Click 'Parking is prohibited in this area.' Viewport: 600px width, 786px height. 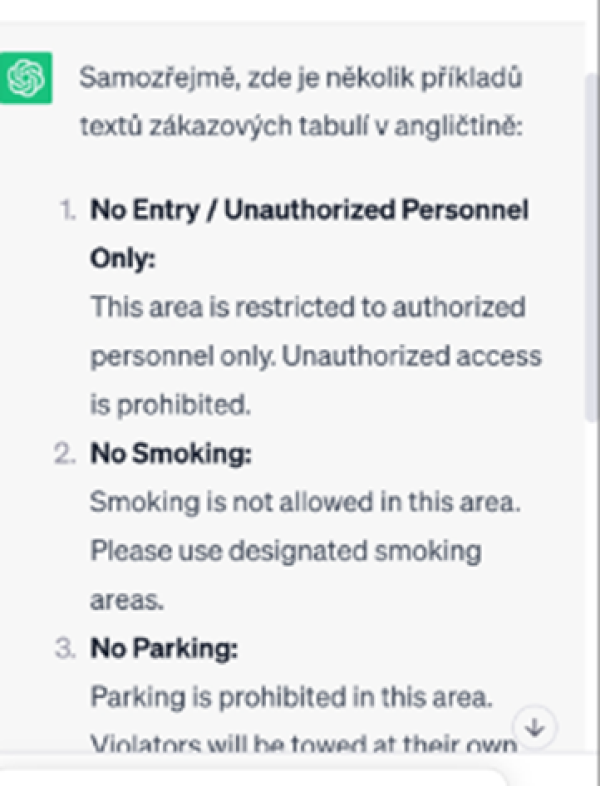tap(291, 697)
